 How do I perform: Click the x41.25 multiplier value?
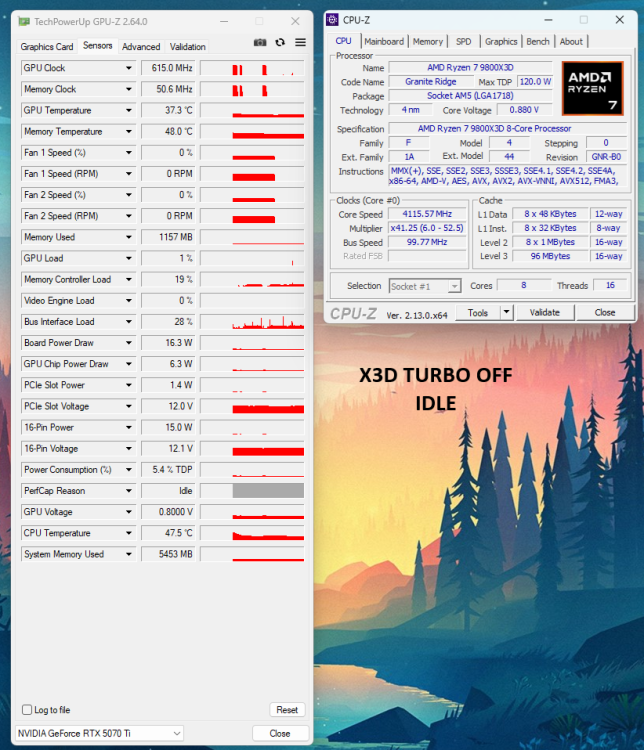click(427, 228)
